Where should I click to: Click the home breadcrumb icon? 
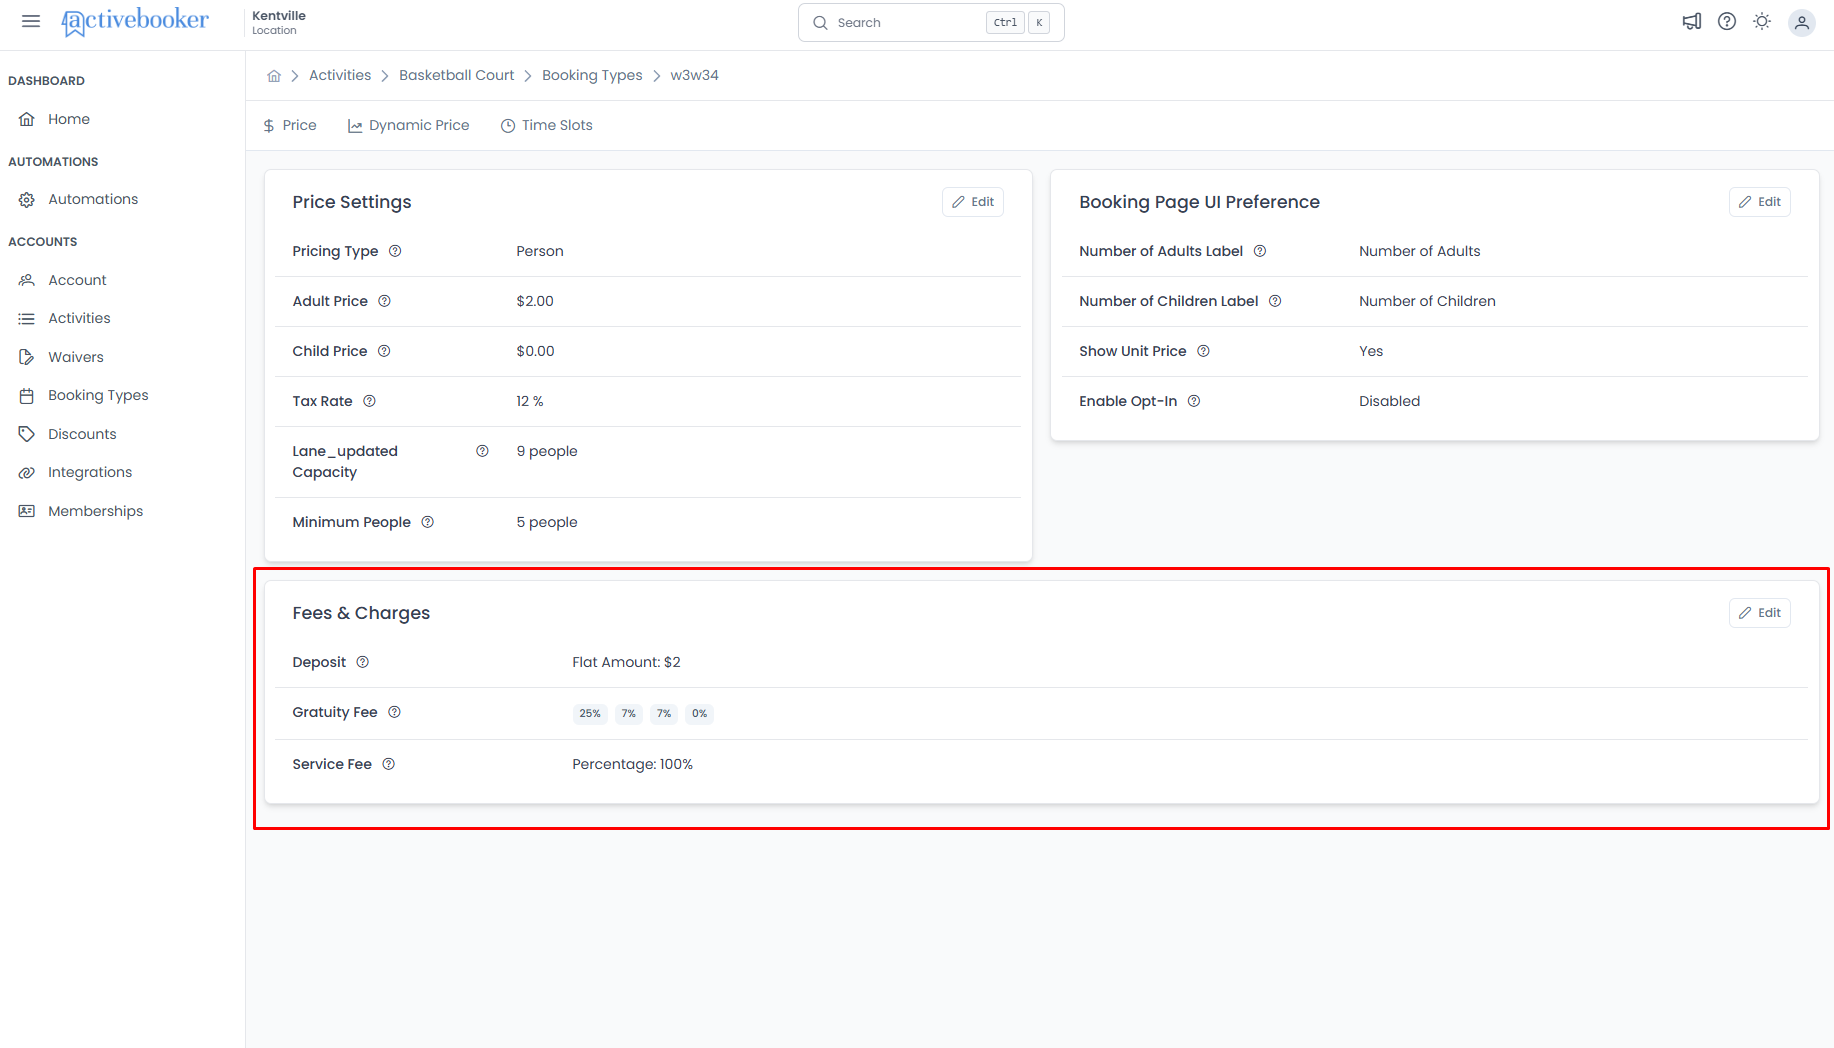(x=274, y=75)
